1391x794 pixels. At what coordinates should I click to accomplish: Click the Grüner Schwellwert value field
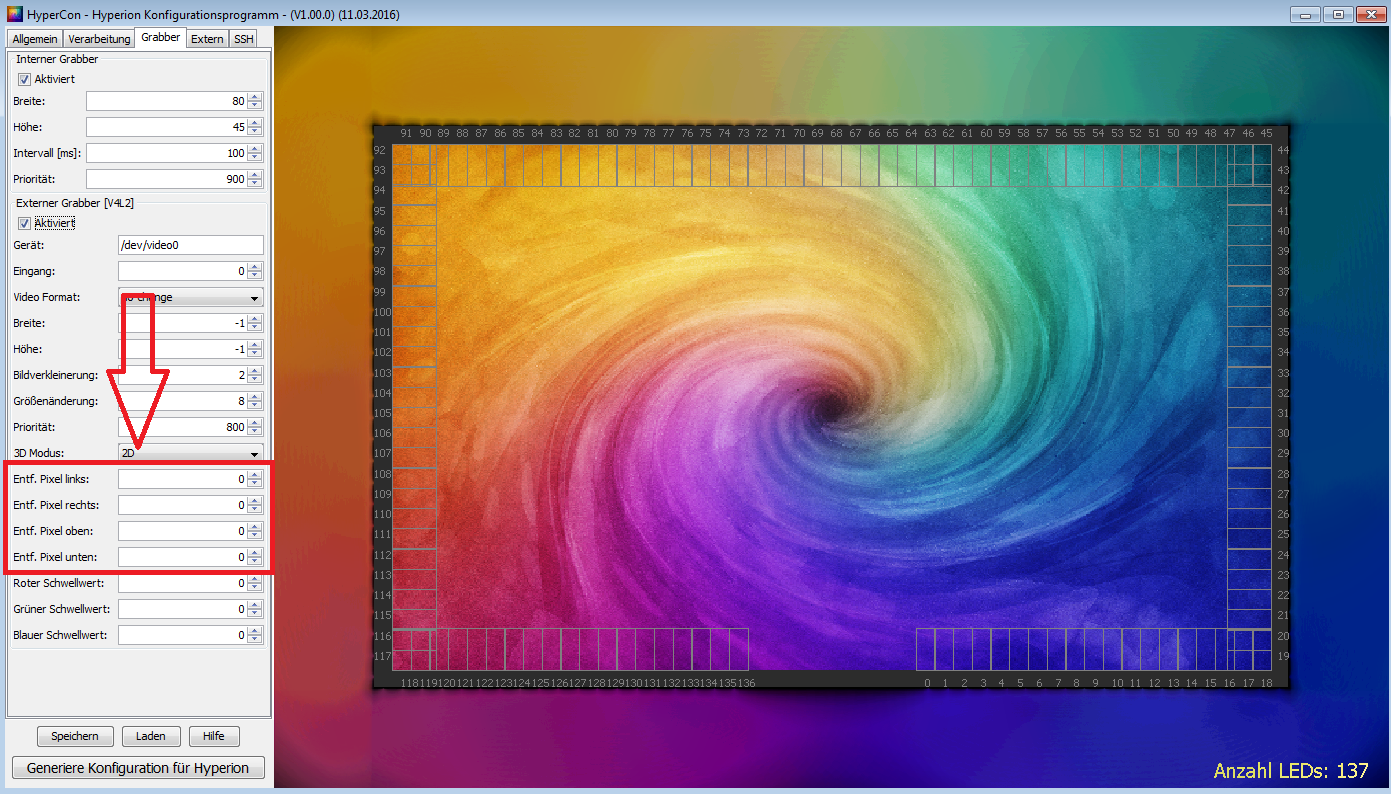coord(182,609)
